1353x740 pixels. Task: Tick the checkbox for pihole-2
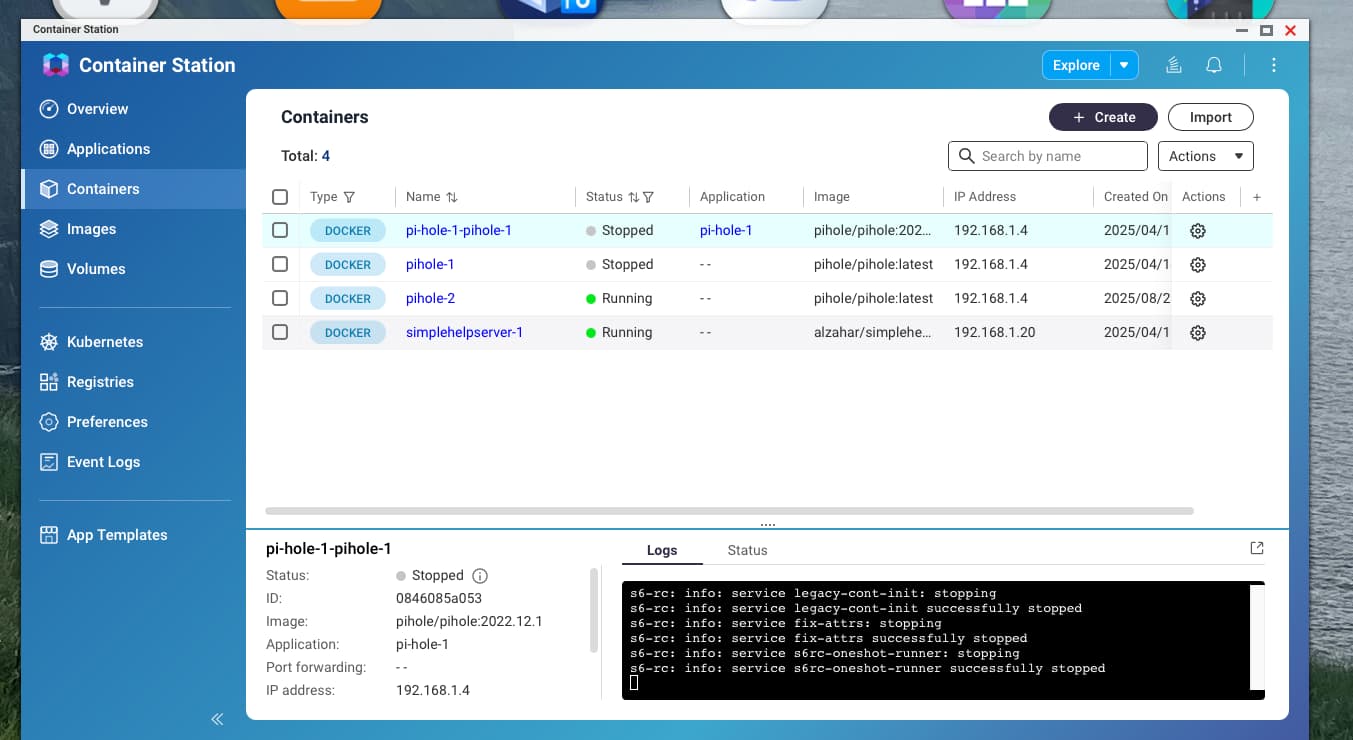(x=280, y=298)
